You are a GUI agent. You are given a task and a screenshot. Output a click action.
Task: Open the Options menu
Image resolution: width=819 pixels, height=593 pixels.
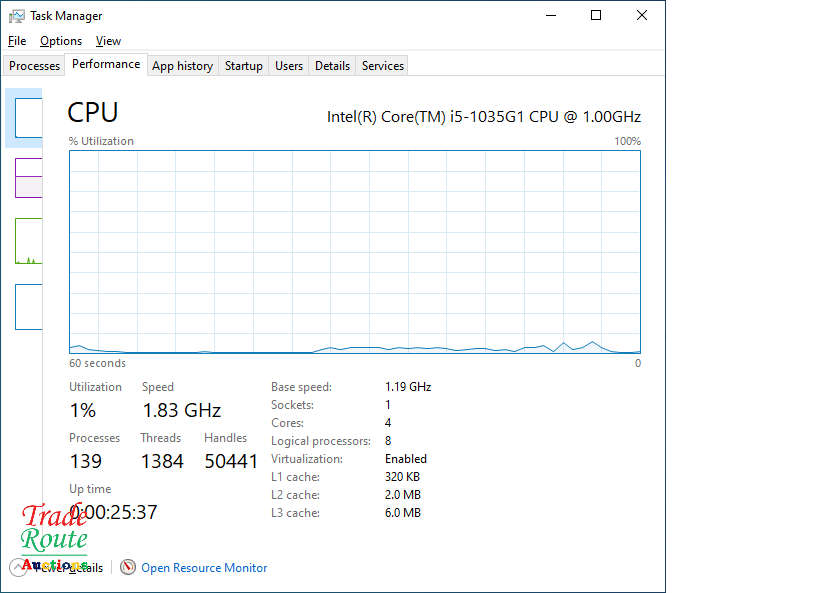(61, 41)
